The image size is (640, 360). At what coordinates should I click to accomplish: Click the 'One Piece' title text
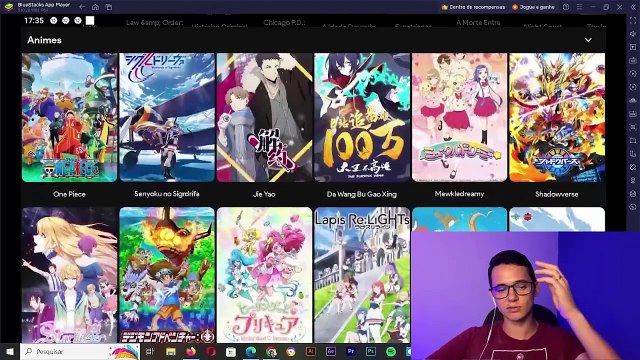(69, 194)
